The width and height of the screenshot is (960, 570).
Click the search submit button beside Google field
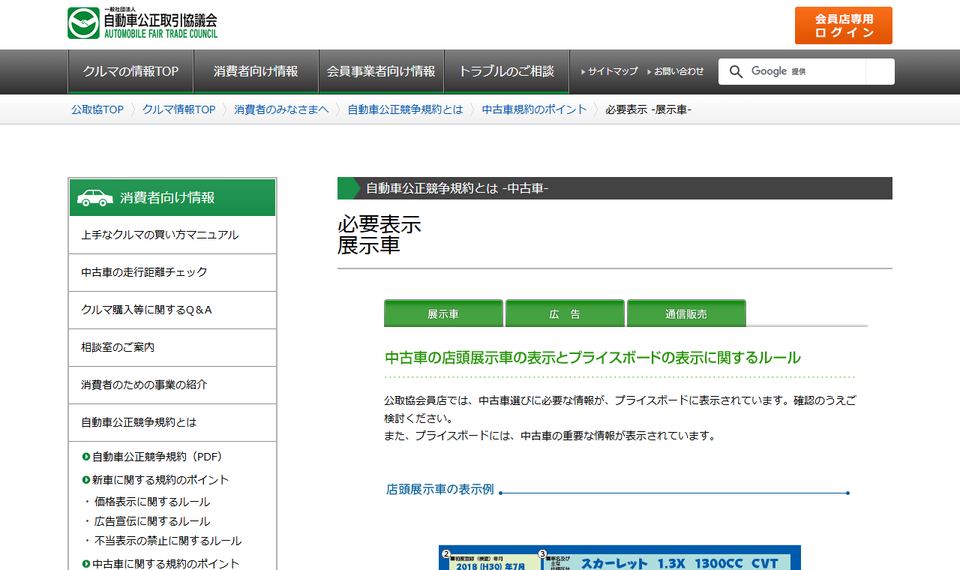(880, 72)
